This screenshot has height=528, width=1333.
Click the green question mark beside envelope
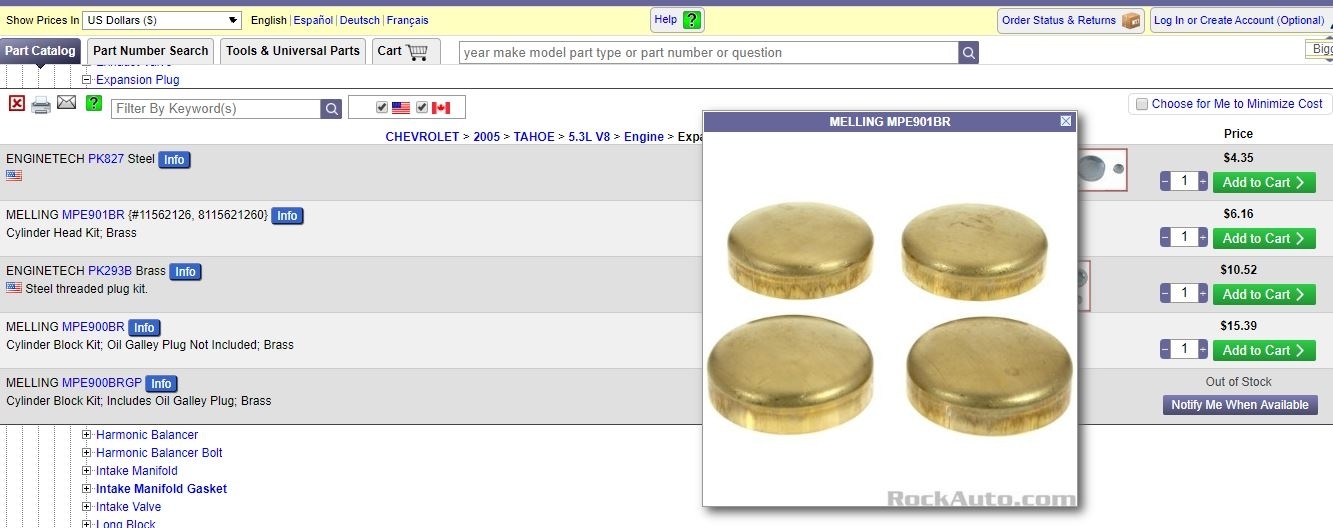pyautogui.click(x=94, y=103)
